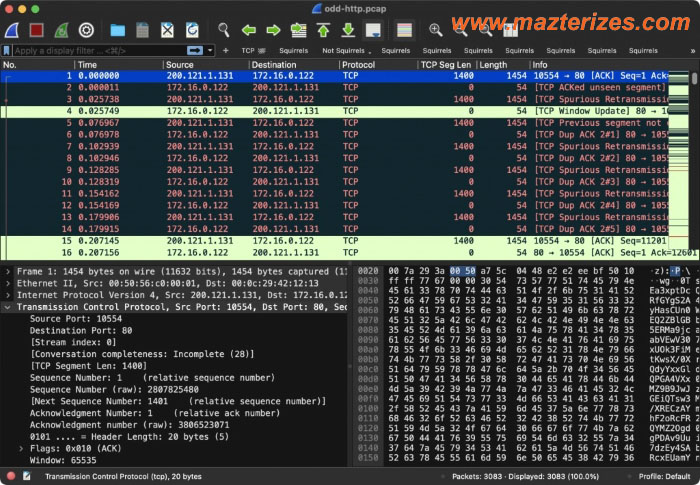Jump to the last packet
The width and height of the screenshot is (700, 485).
click(x=348, y=30)
